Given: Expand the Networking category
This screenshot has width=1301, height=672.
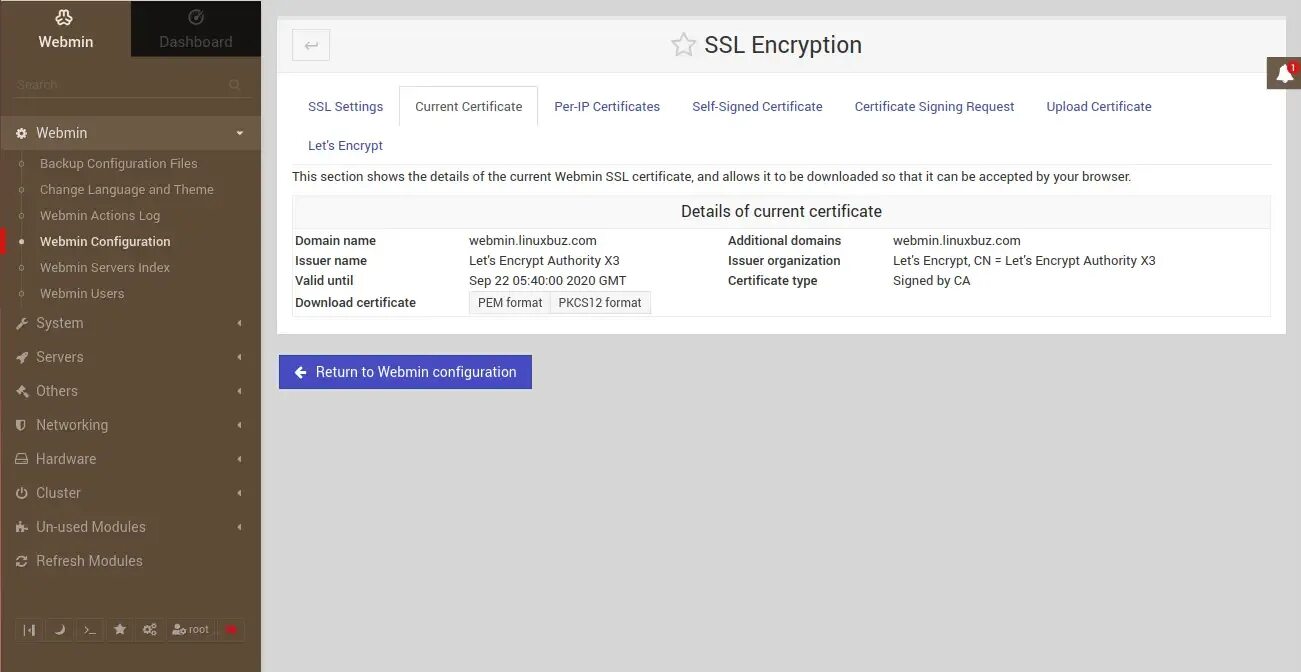Looking at the screenshot, I should (x=130, y=425).
